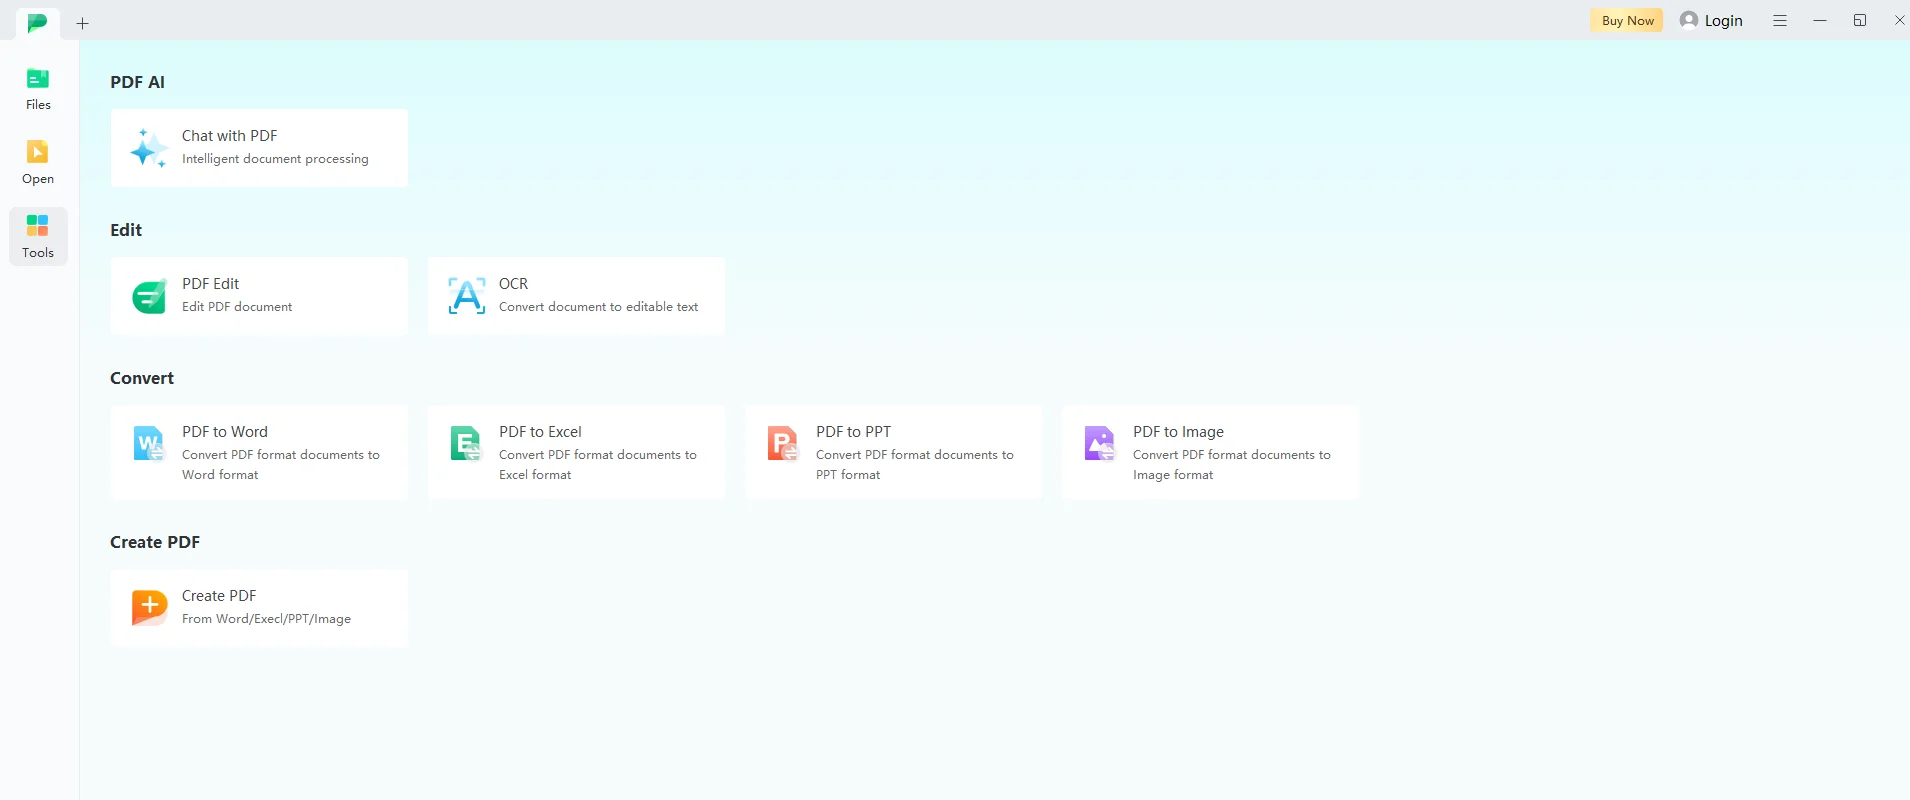
Task: Open PDF Edit title
Action: coord(211,284)
